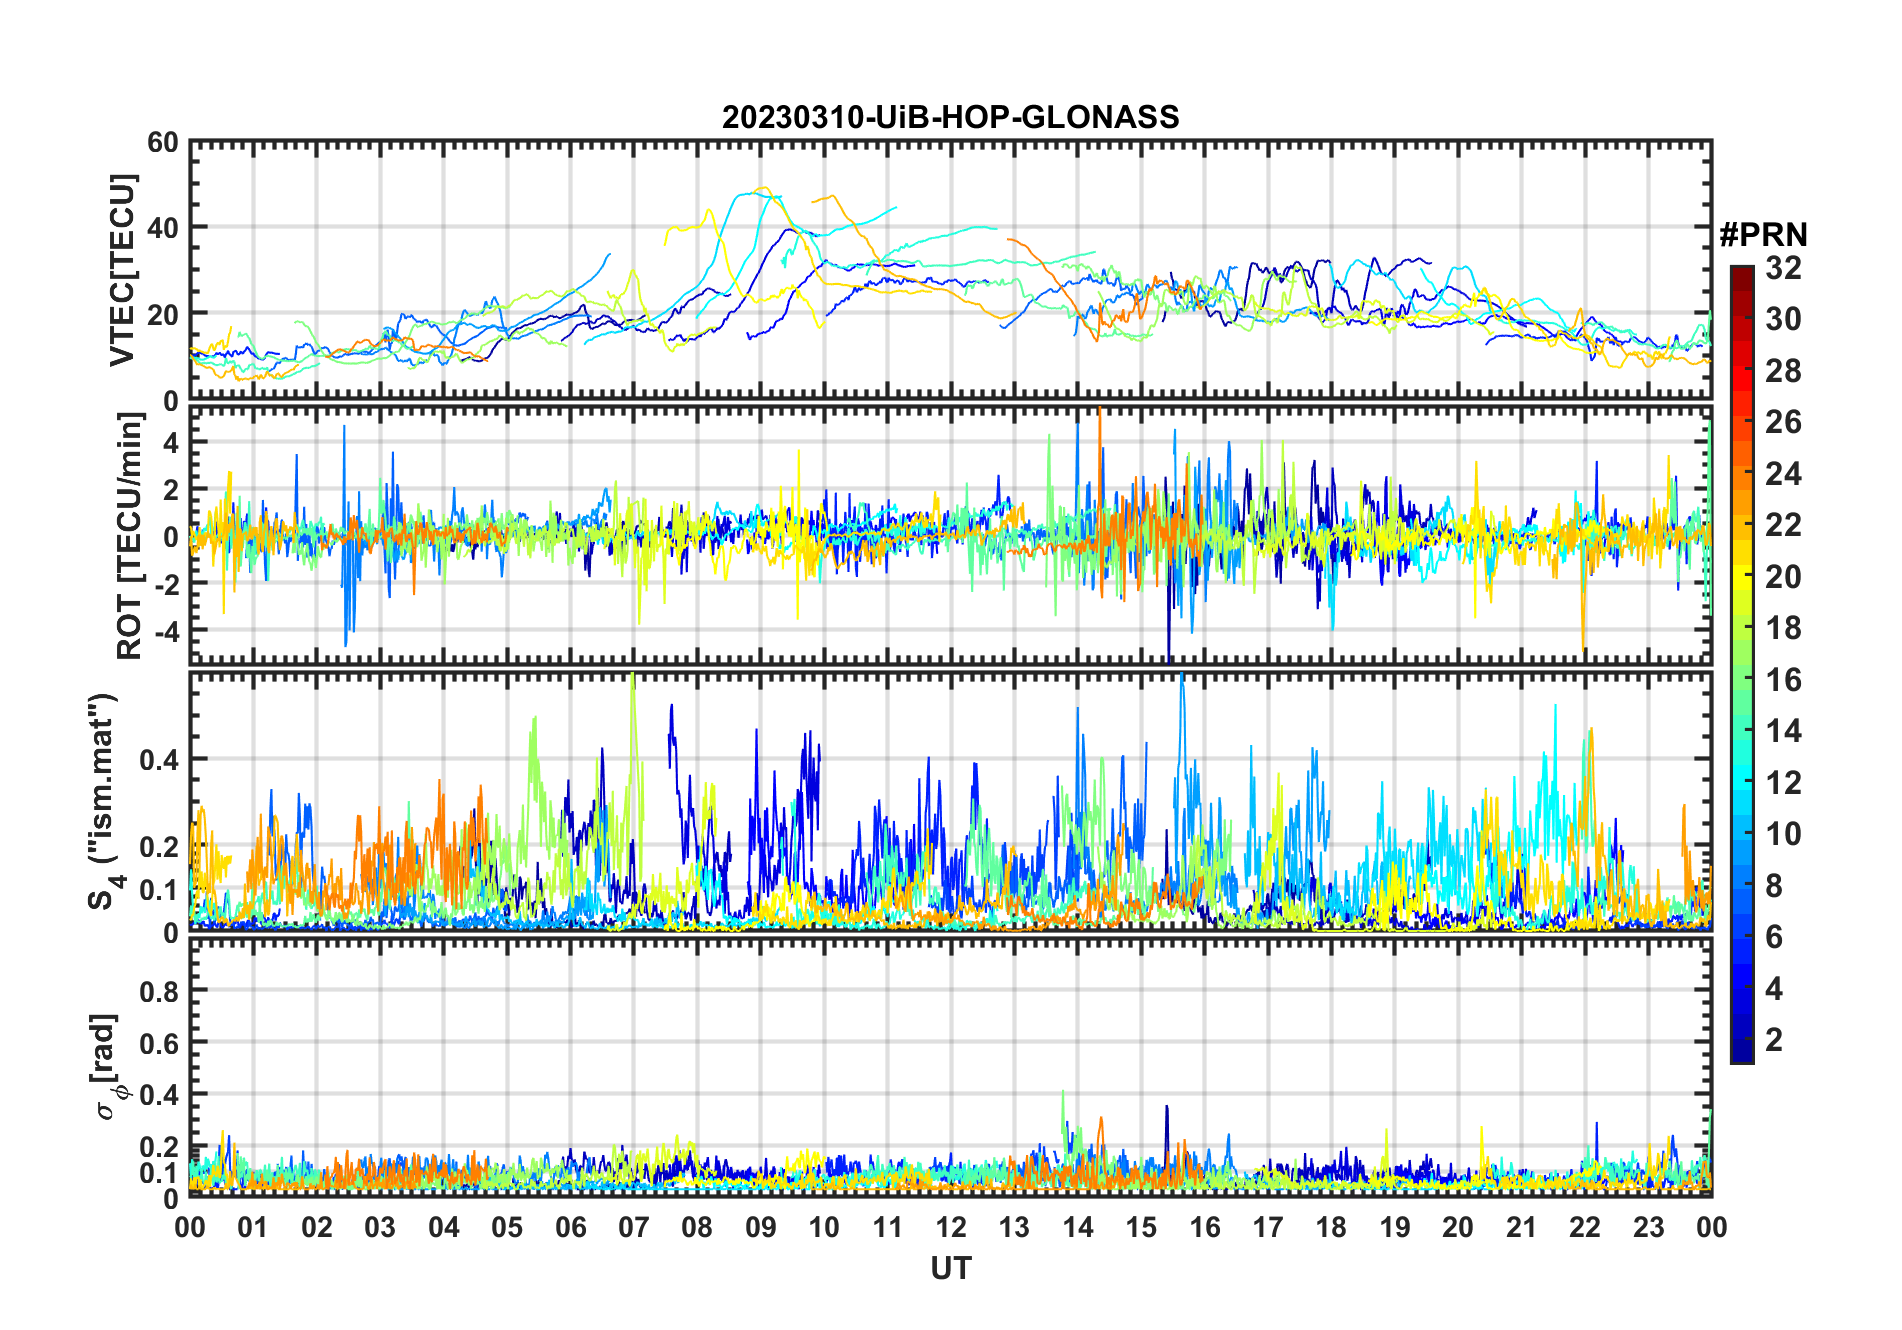Image resolution: width=1902 pixels, height=1330 pixels.
Task: Select the "0.6" tick on the sigma-phi axis
Action: [159, 1044]
